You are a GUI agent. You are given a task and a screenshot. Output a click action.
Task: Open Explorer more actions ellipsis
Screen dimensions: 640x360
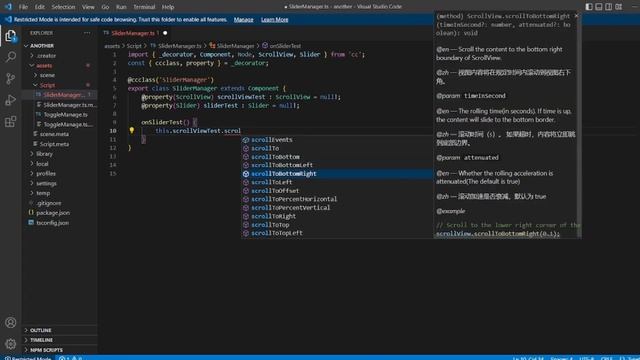pyautogui.click(x=87, y=33)
